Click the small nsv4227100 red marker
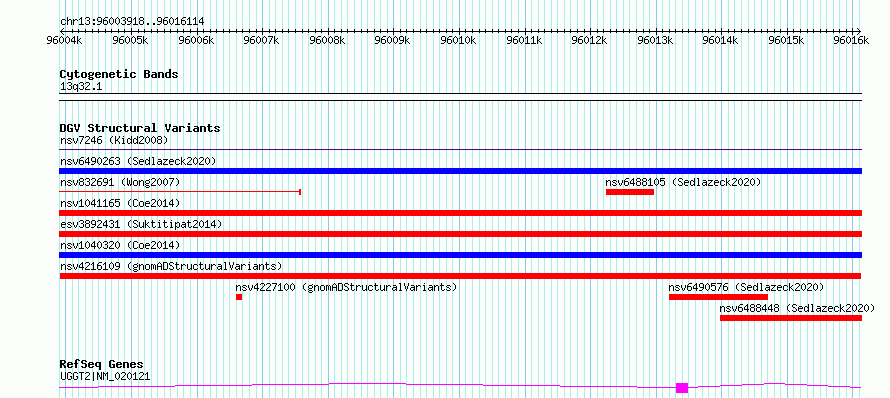Screen dimensions: 890x398 coord(239,297)
